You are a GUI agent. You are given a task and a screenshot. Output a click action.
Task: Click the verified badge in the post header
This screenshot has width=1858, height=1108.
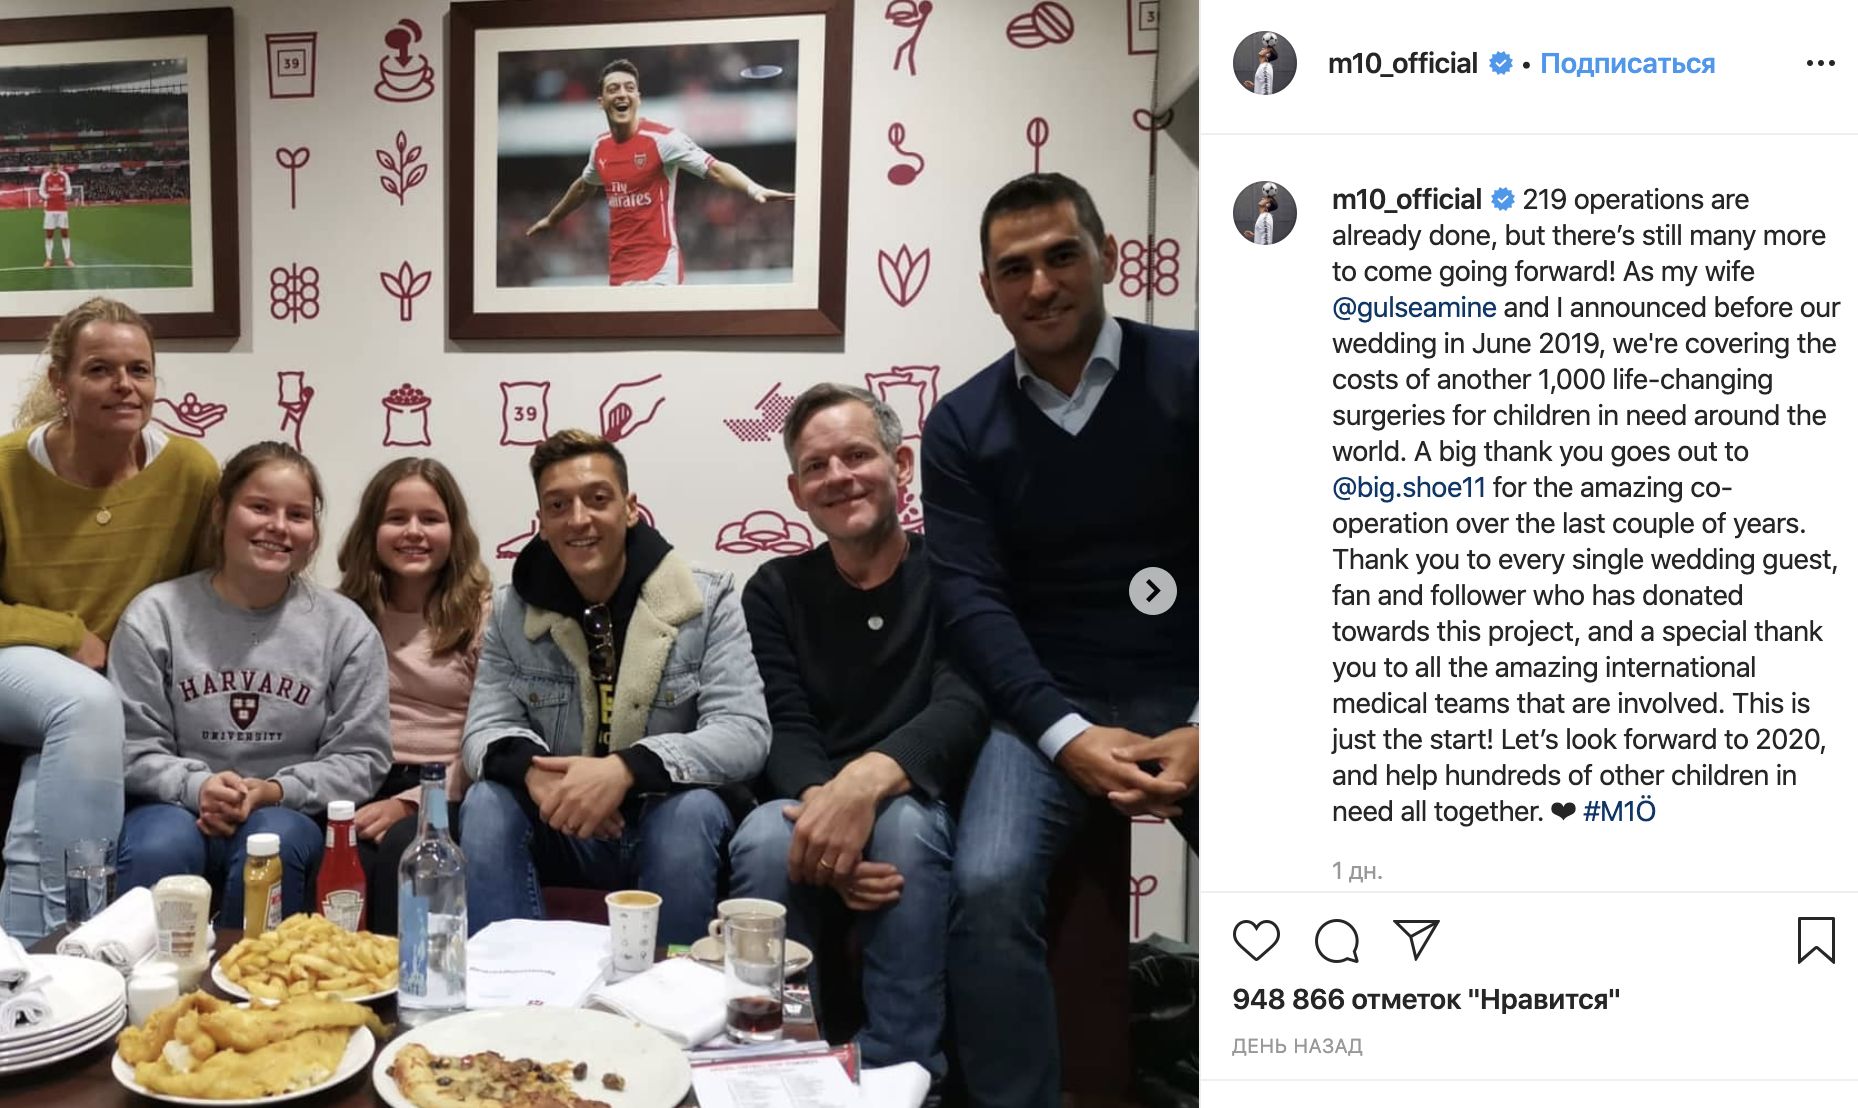pyautogui.click(x=1501, y=63)
